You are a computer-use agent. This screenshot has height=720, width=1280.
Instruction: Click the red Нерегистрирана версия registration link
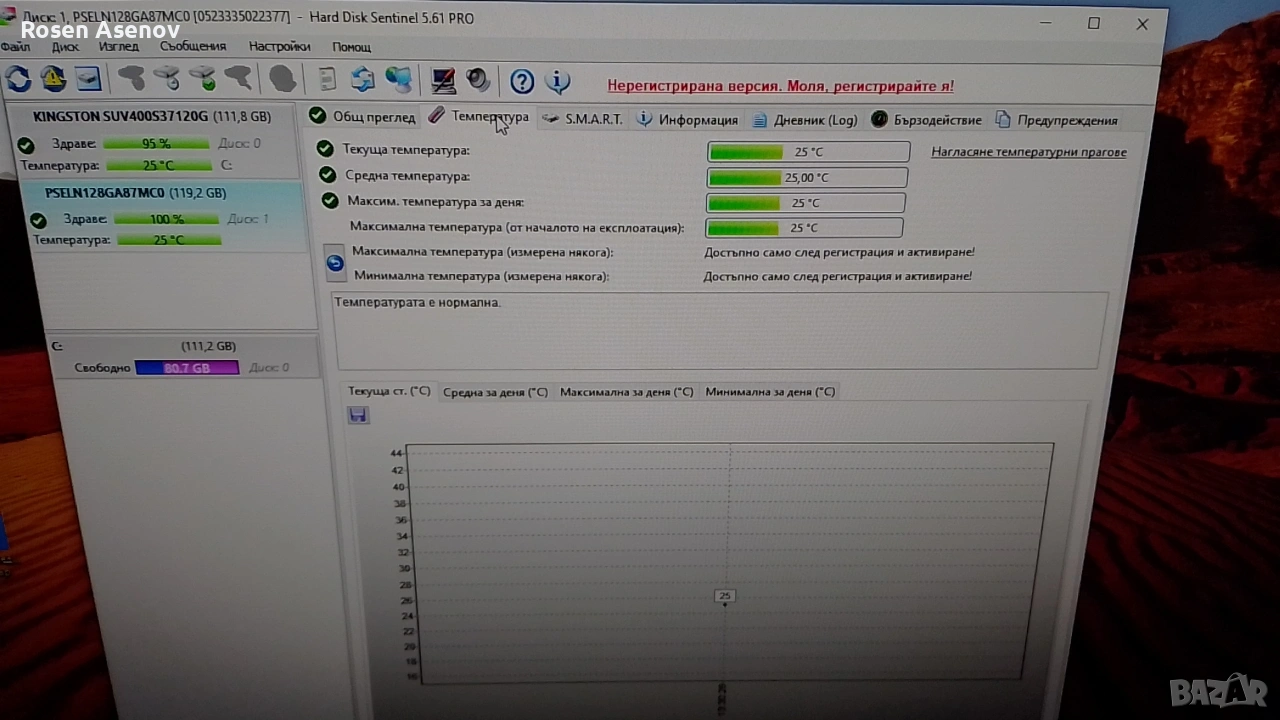click(x=780, y=86)
